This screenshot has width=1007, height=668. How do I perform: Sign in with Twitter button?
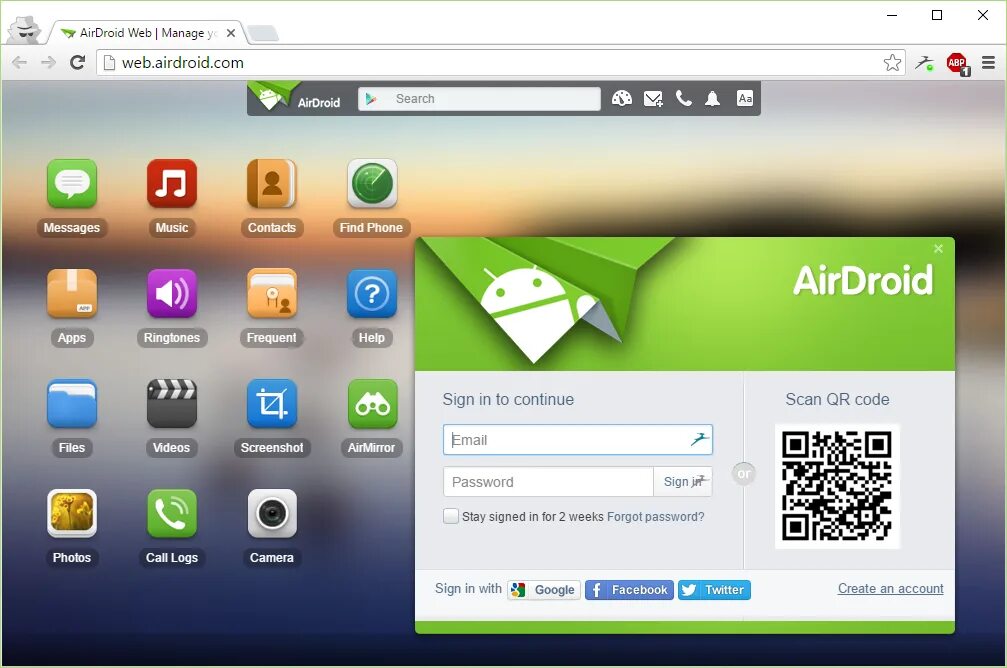(x=714, y=590)
